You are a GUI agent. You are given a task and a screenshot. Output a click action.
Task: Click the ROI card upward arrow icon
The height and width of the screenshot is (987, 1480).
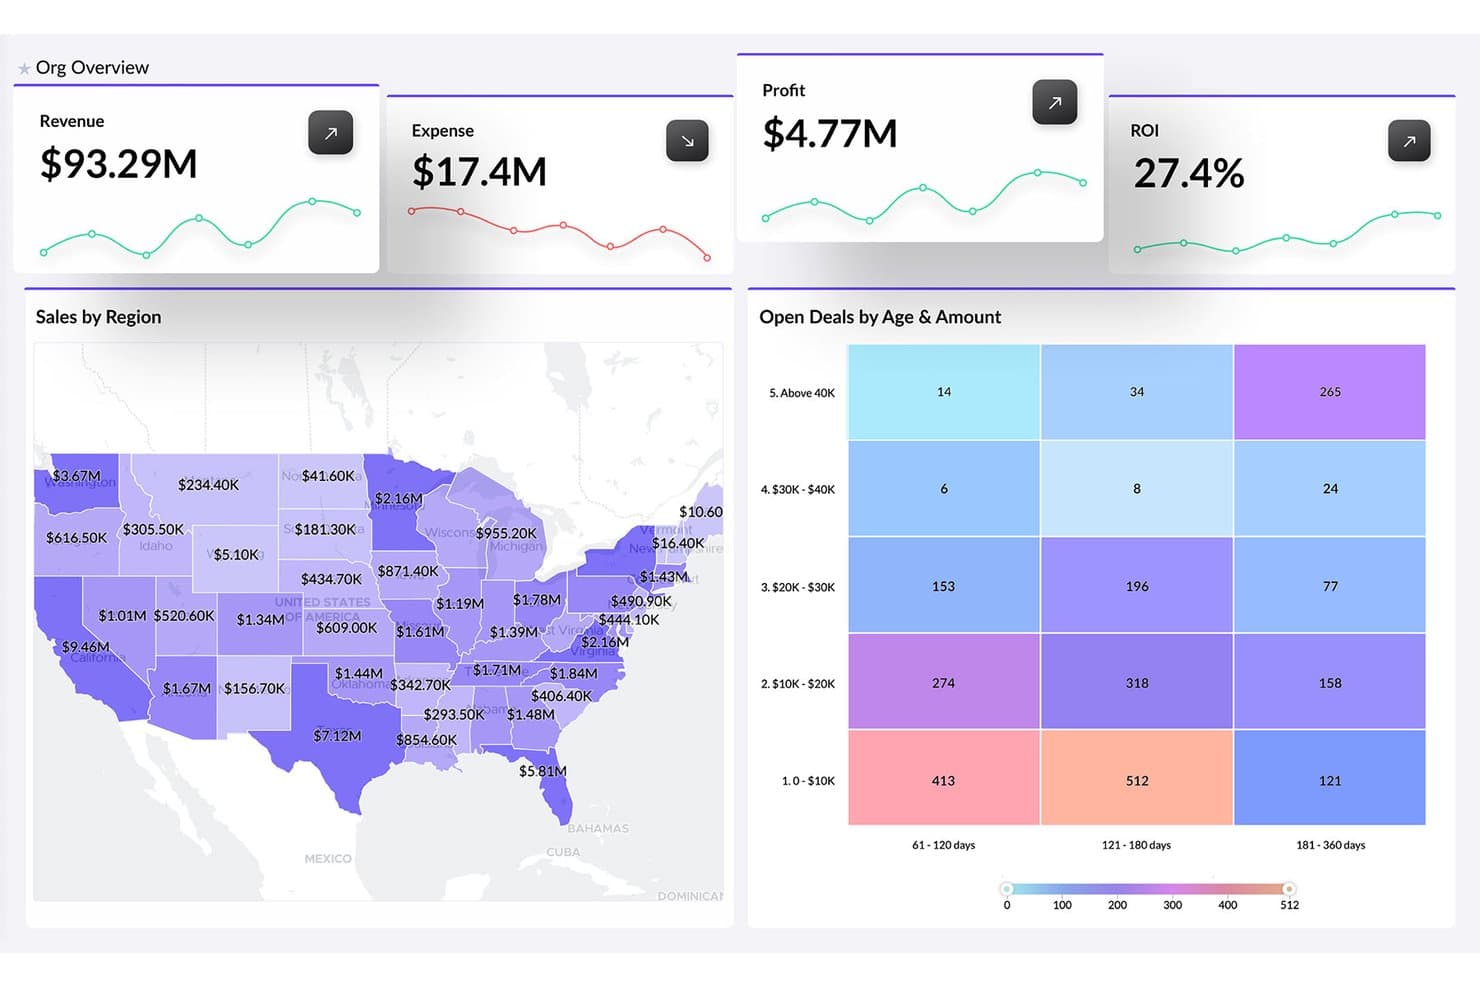(x=1409, y=141)
